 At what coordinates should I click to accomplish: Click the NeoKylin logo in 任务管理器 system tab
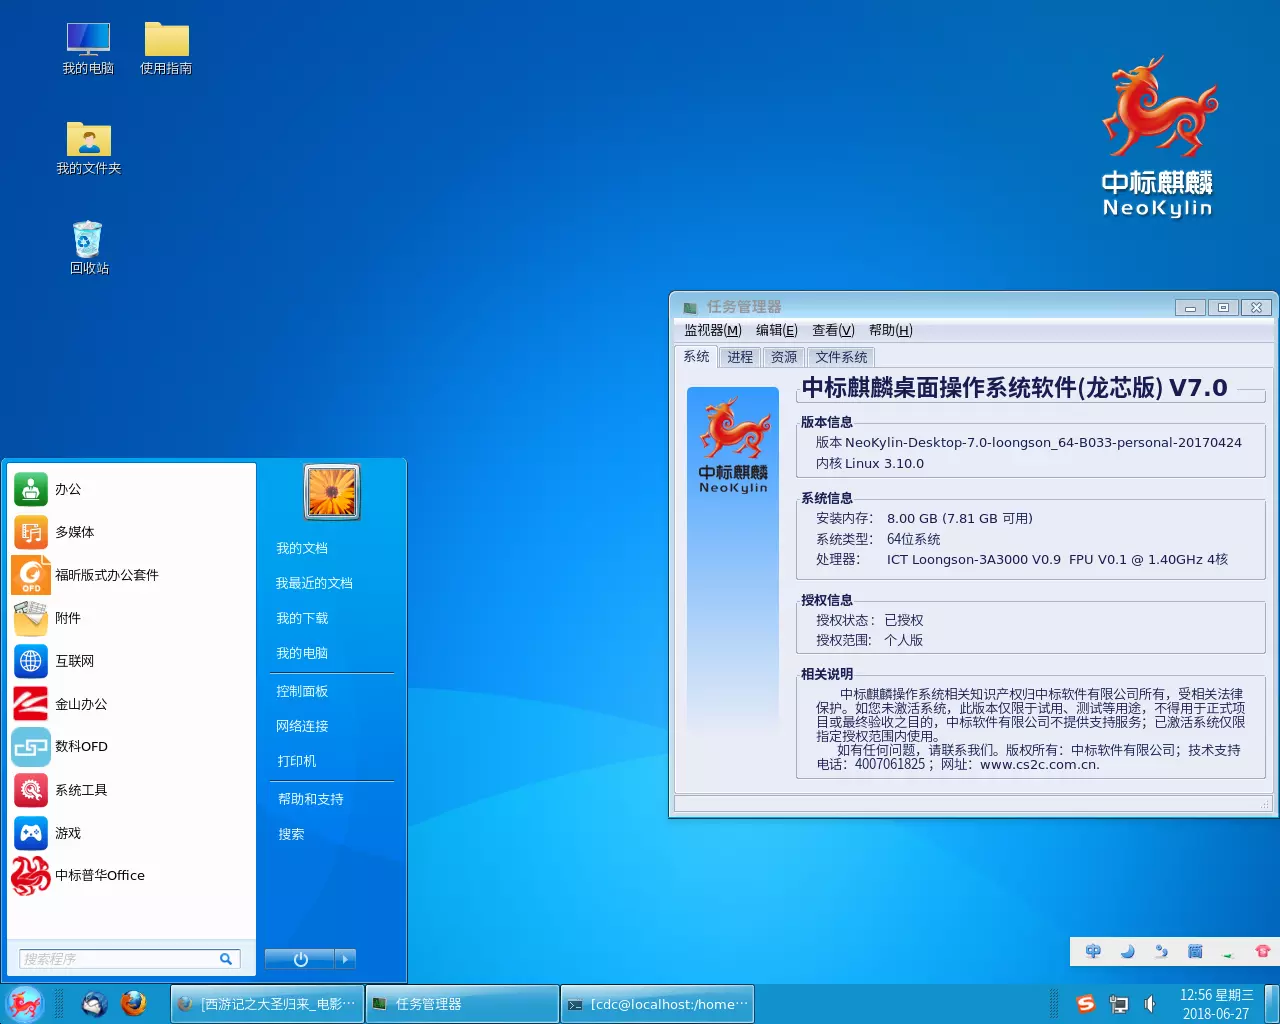[x=733, y=445]
